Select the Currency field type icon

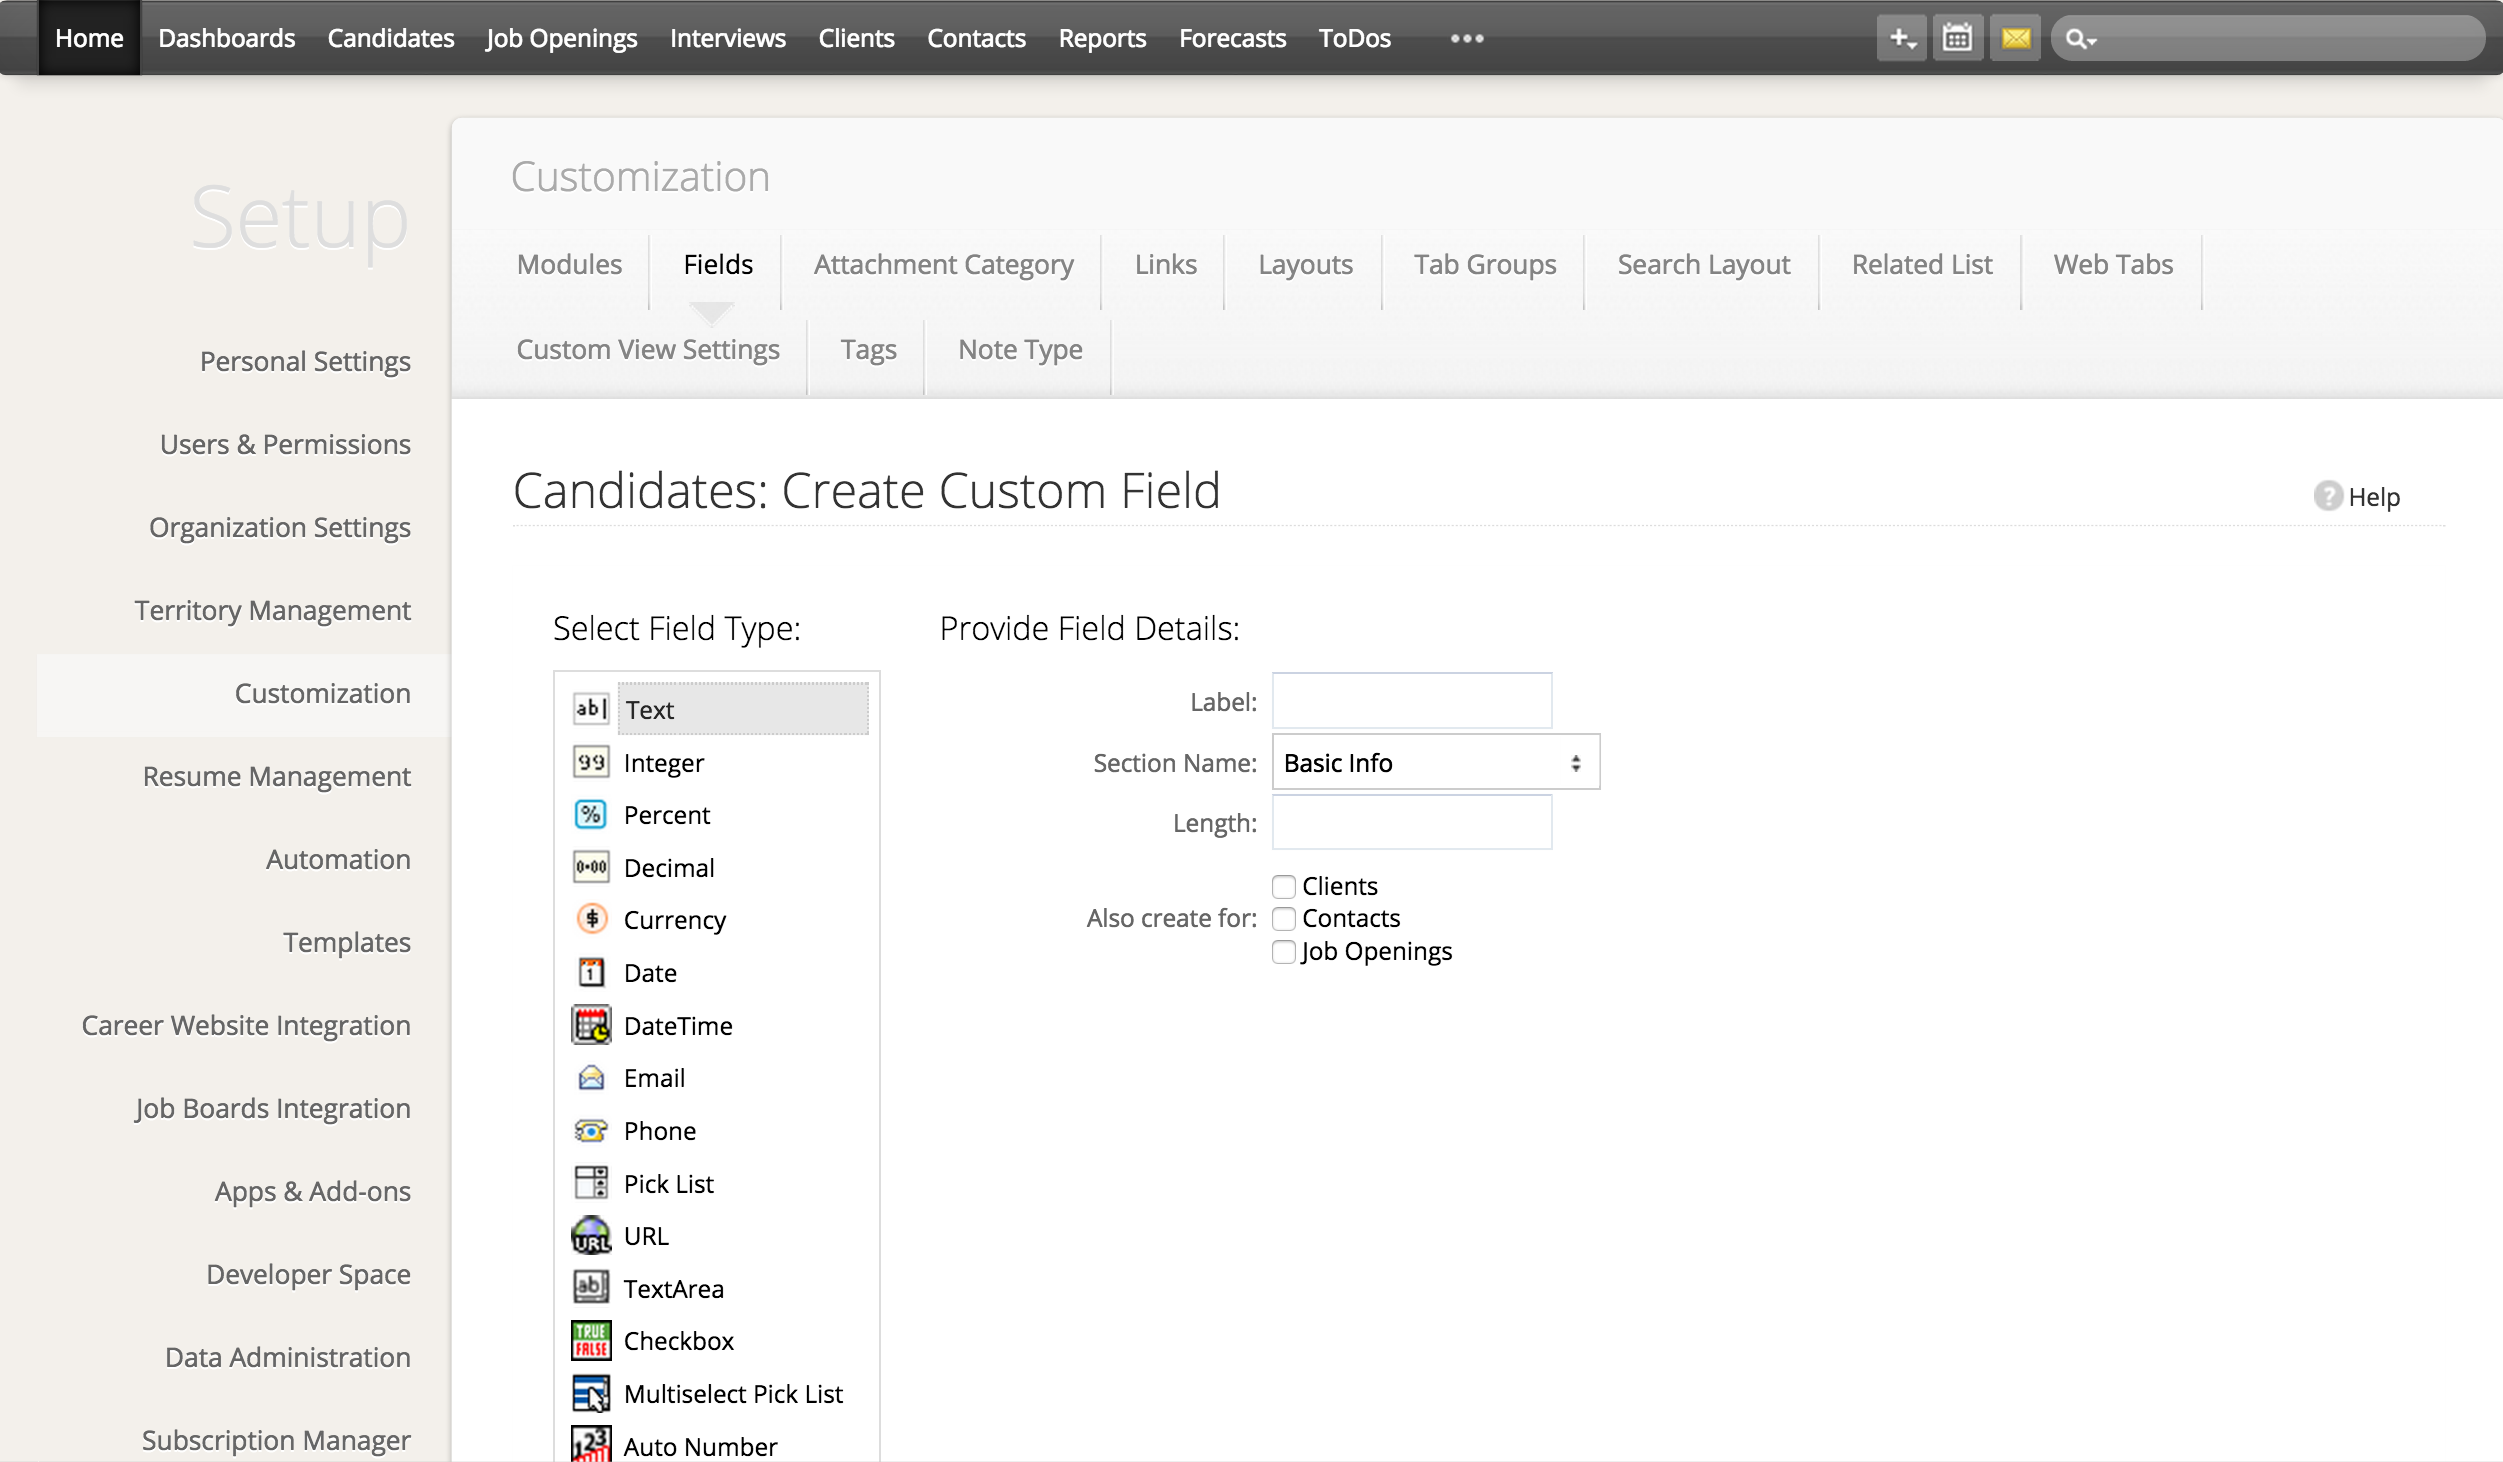coord(591,919)
